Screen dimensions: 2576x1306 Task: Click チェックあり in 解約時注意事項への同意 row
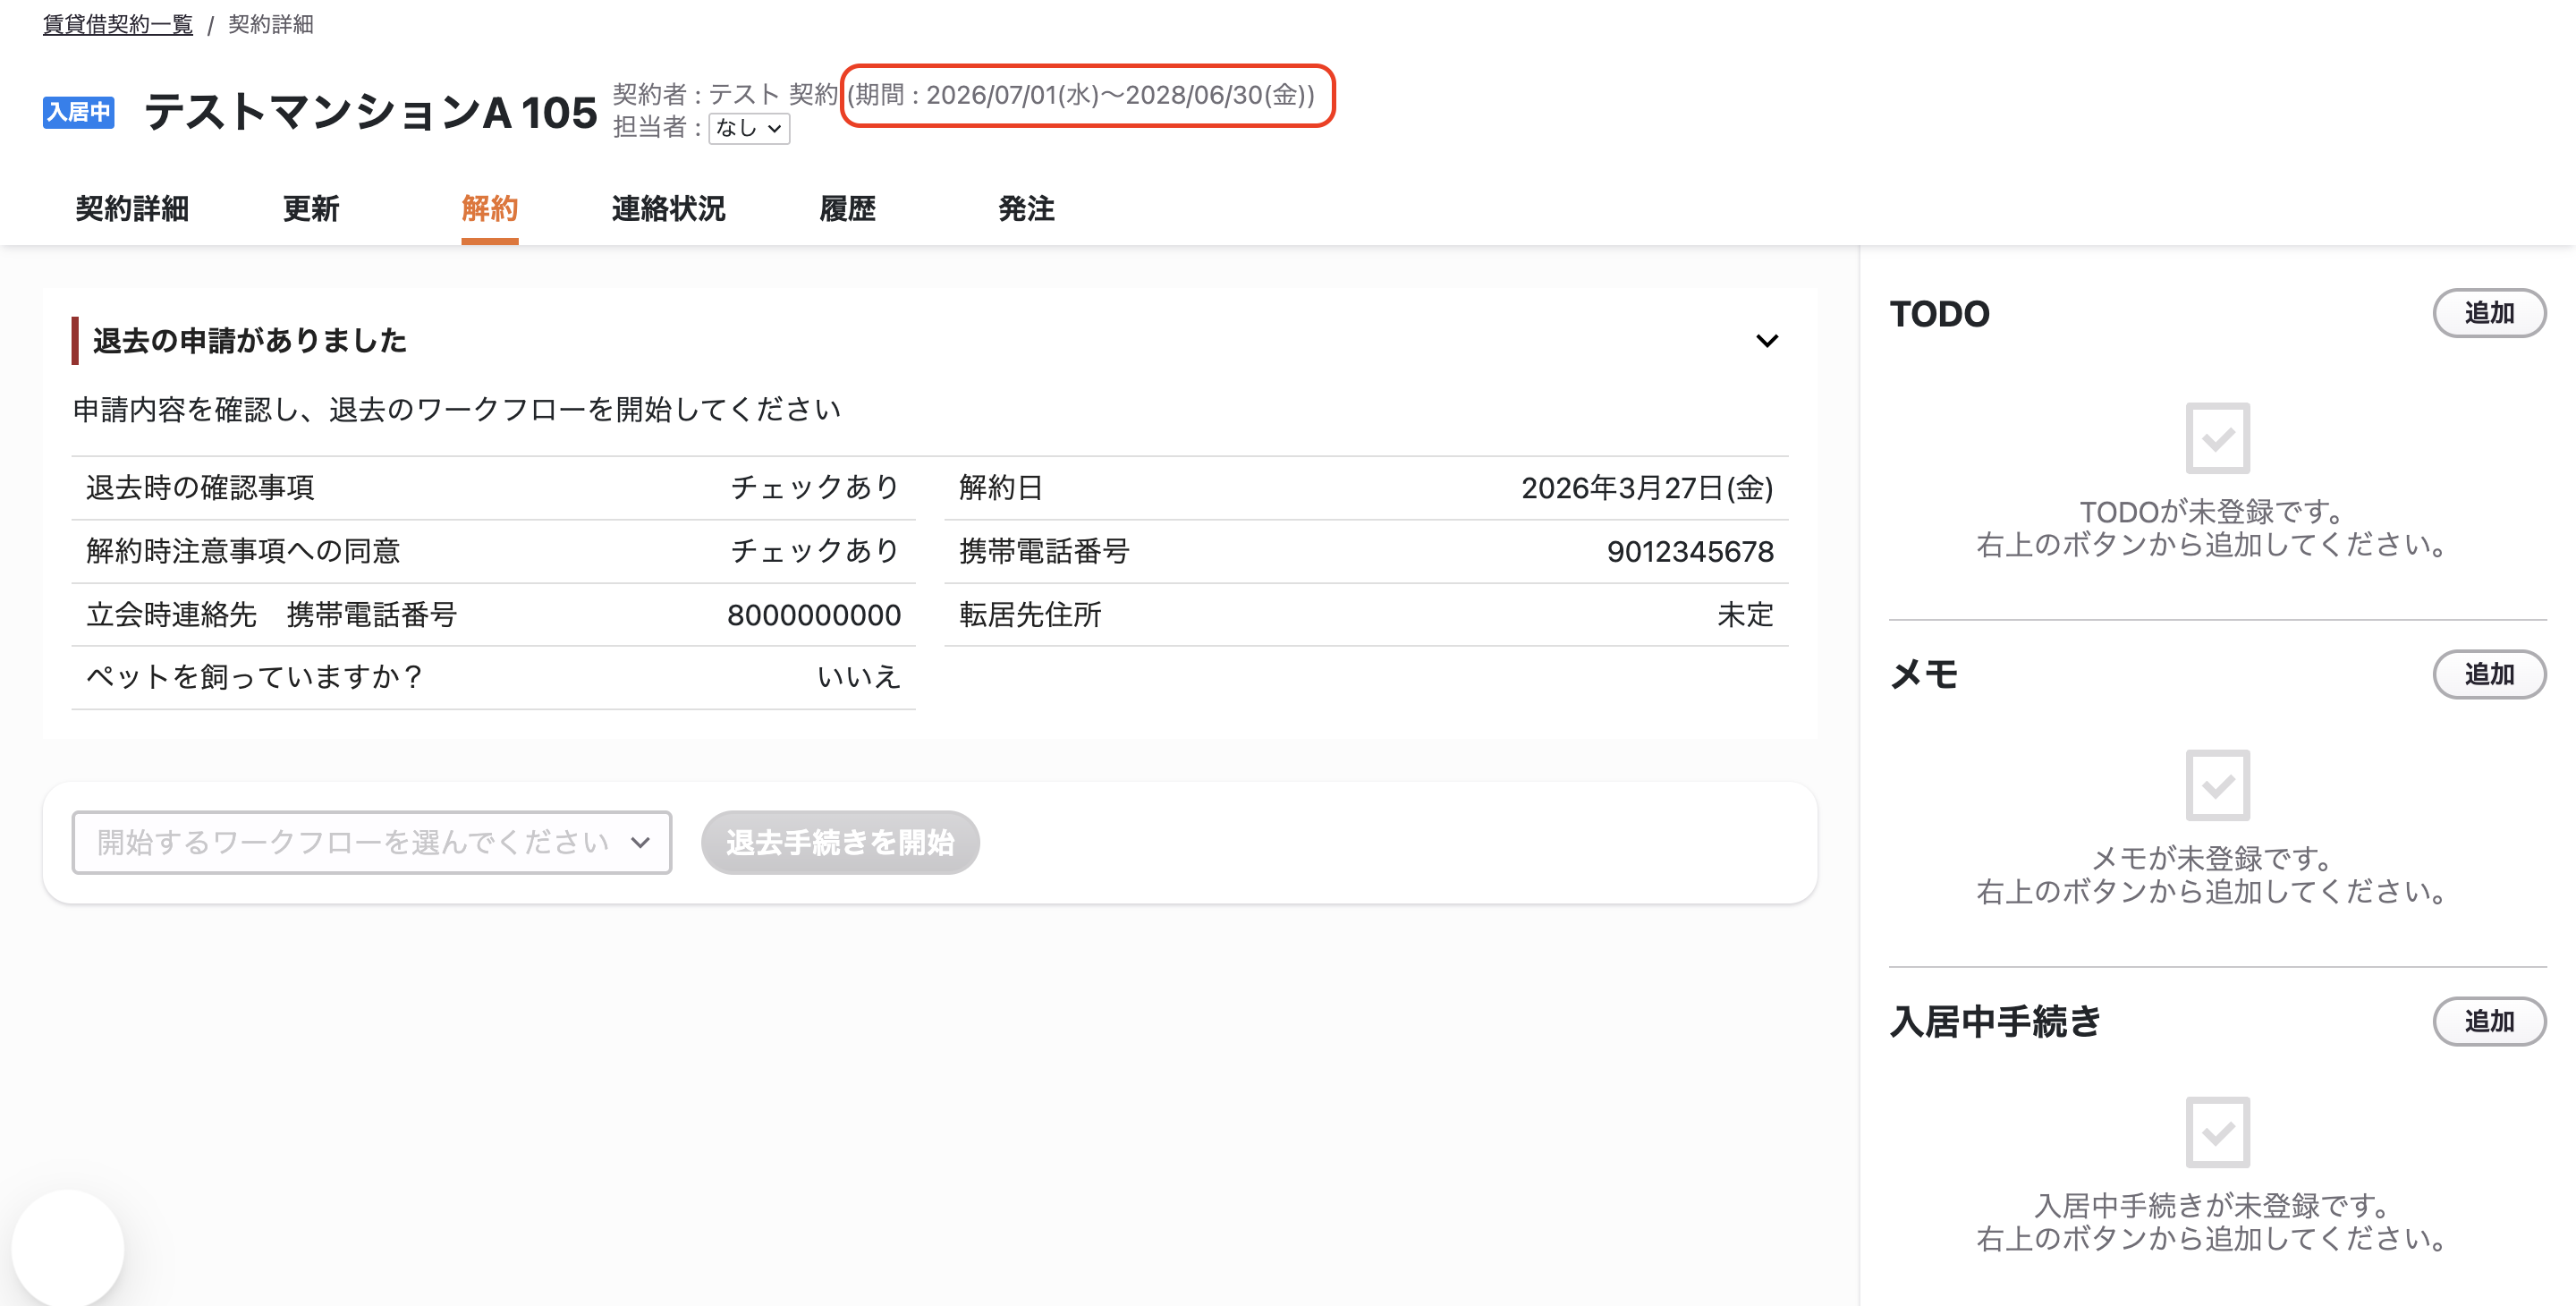point(815,551)
